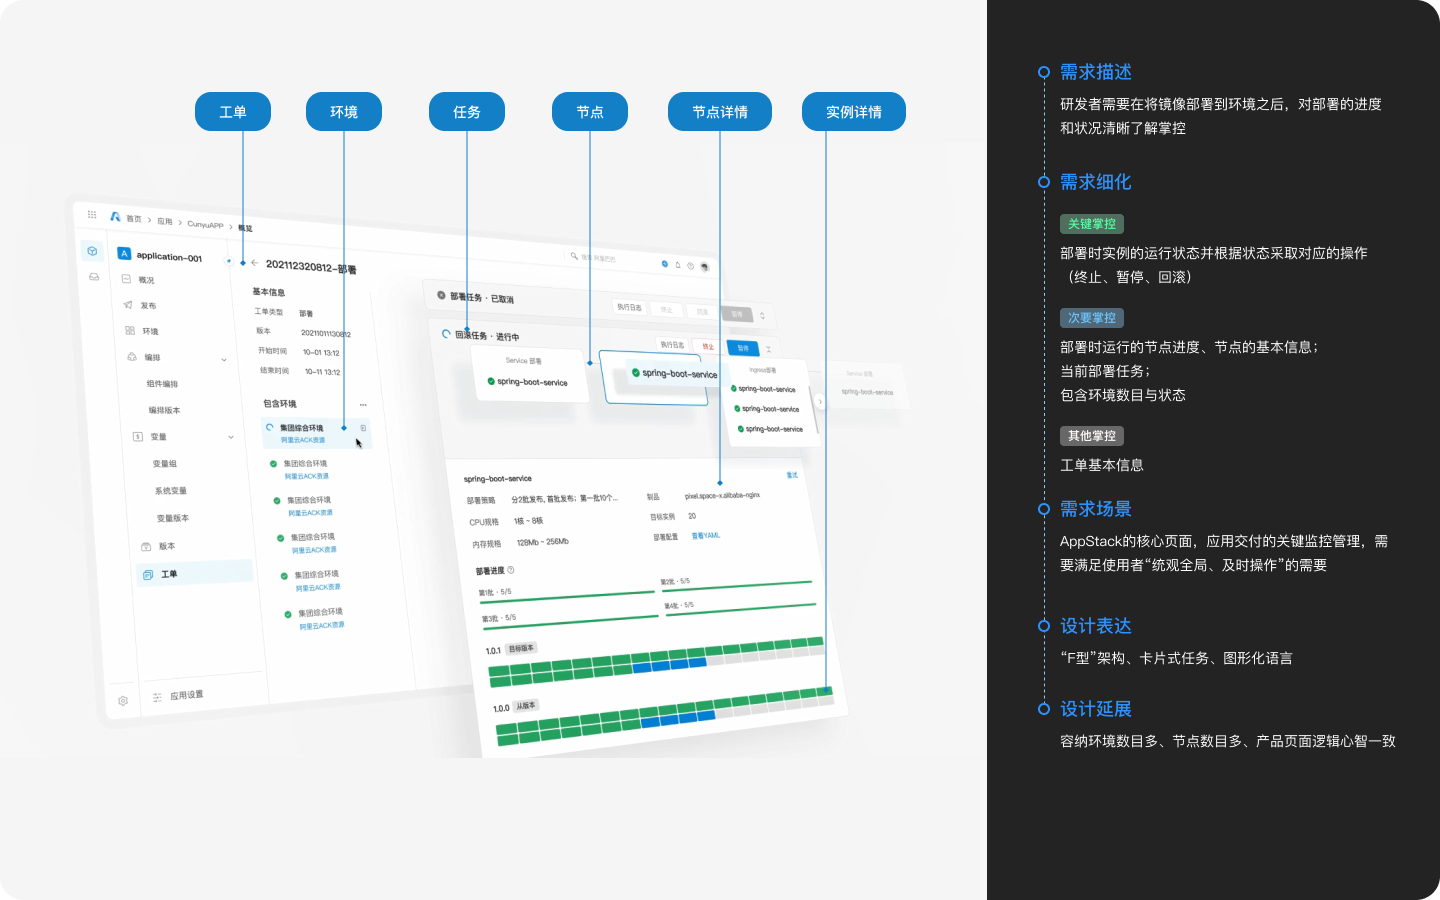Click 回滚 in the 部署任务 row
The image size is (1440, 900).
coord(702,312)
